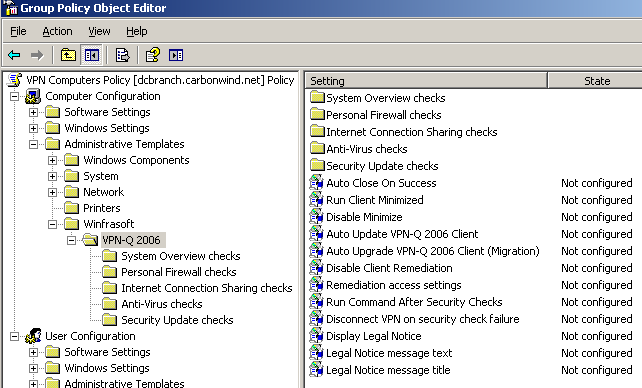This screenshot has height=388, width=642.
Task: Click the Disable Minimize setting icon
Action: (316, 217)
